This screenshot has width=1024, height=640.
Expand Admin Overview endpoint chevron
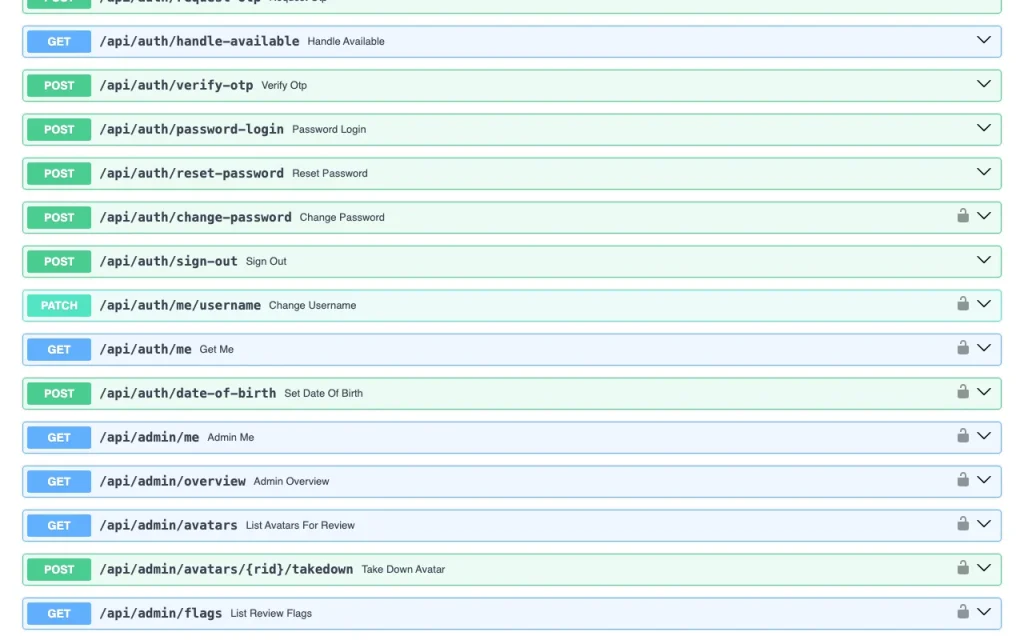coord(984,479)
